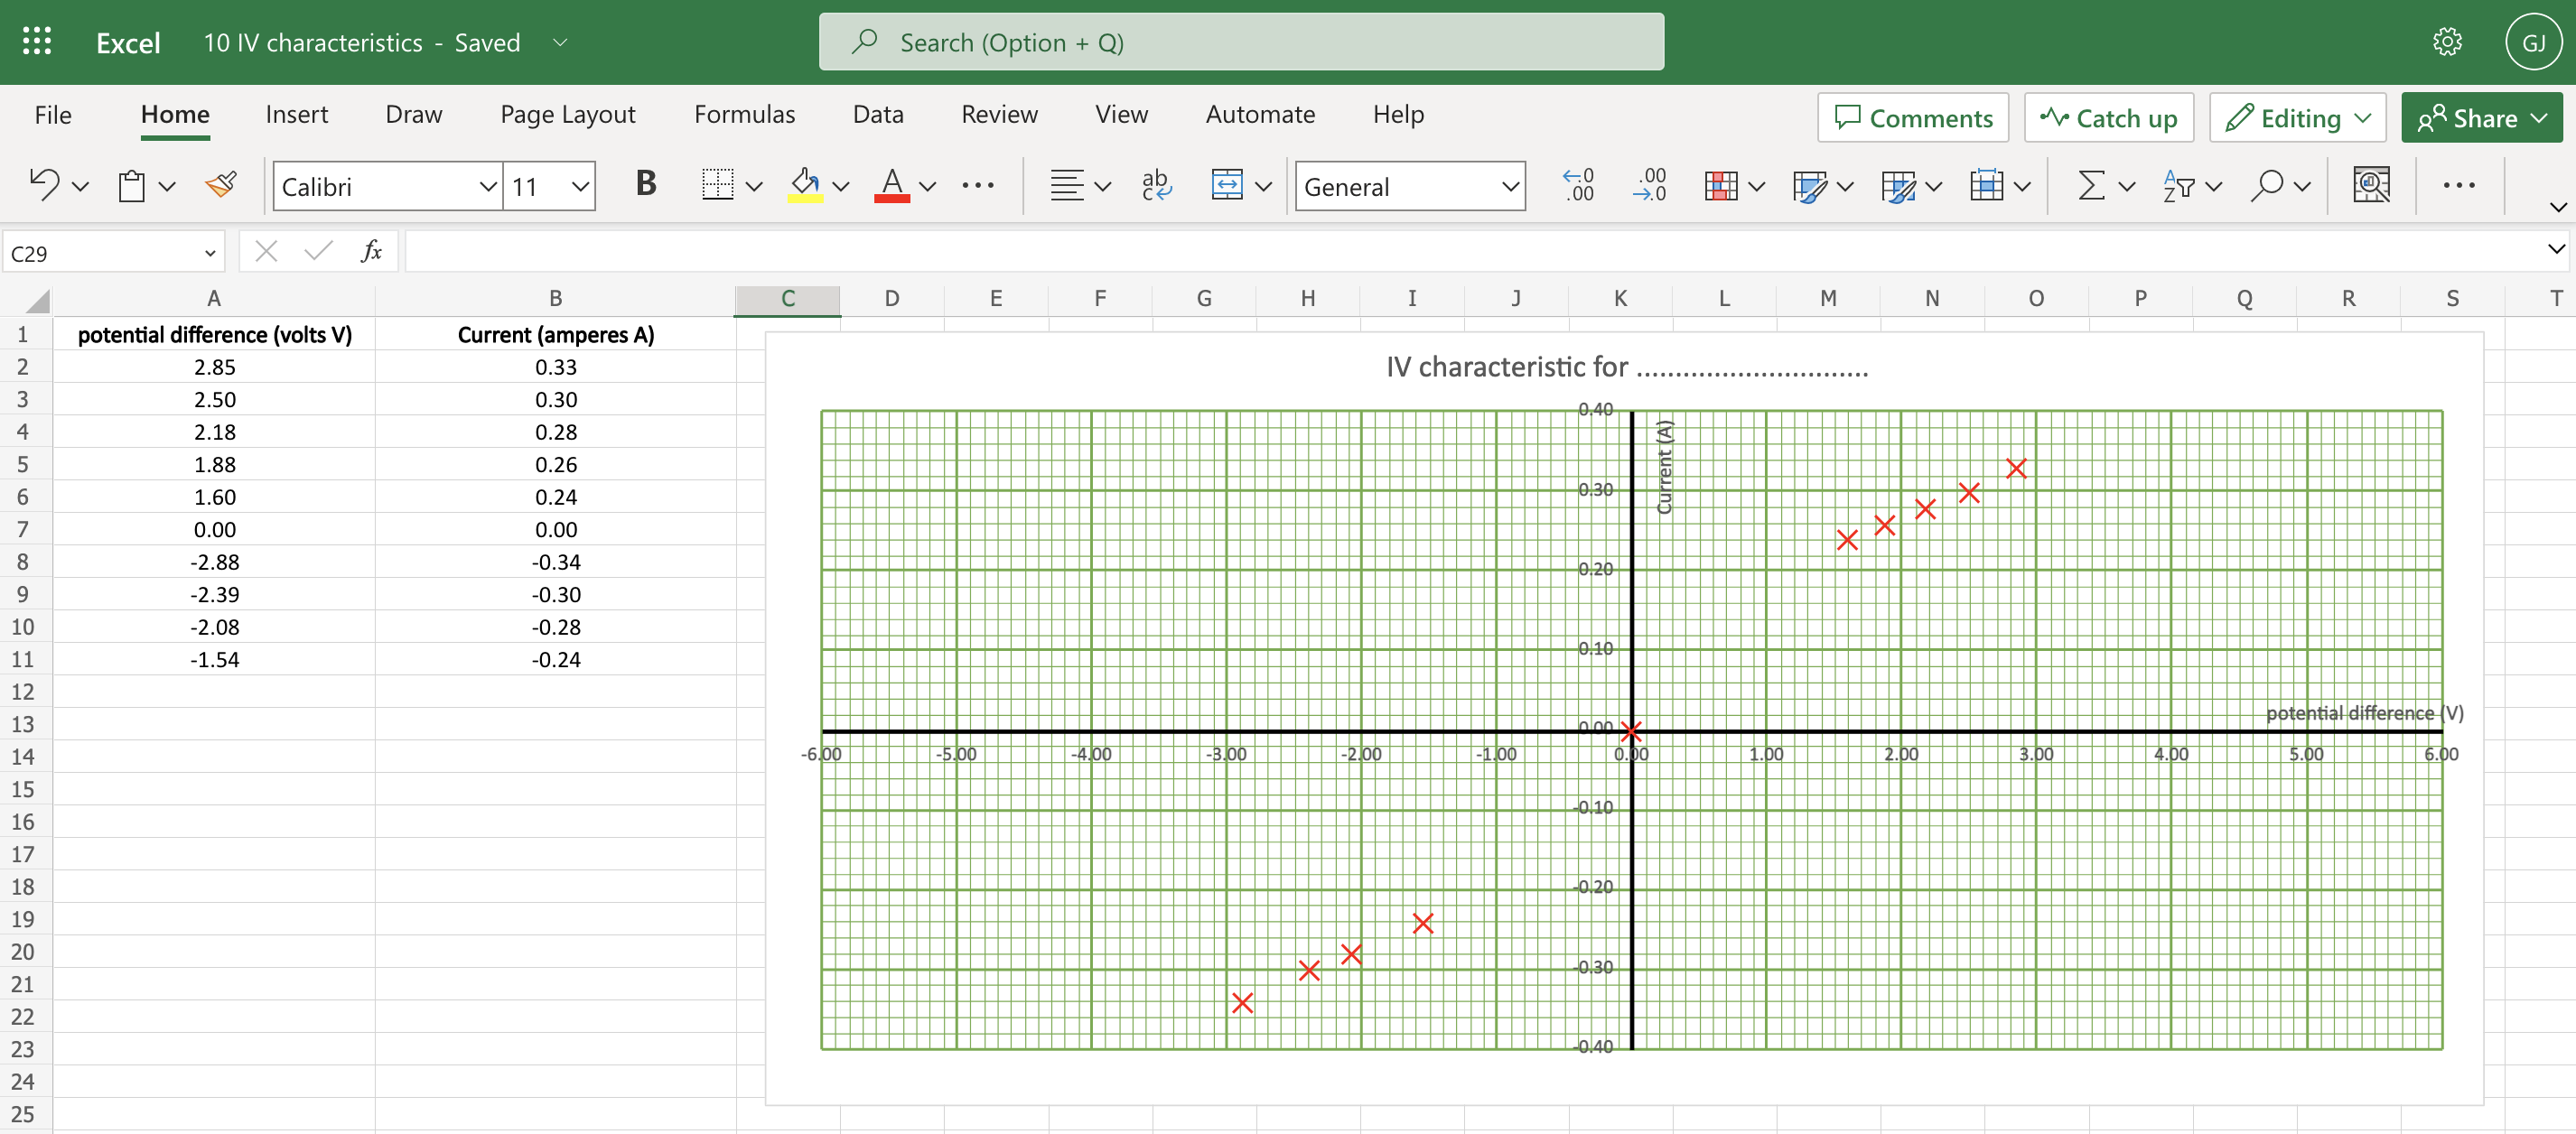Click the Merge cells toggle button
Viewport: 2576px width, 1134px height.
(x=1226, y=186)
